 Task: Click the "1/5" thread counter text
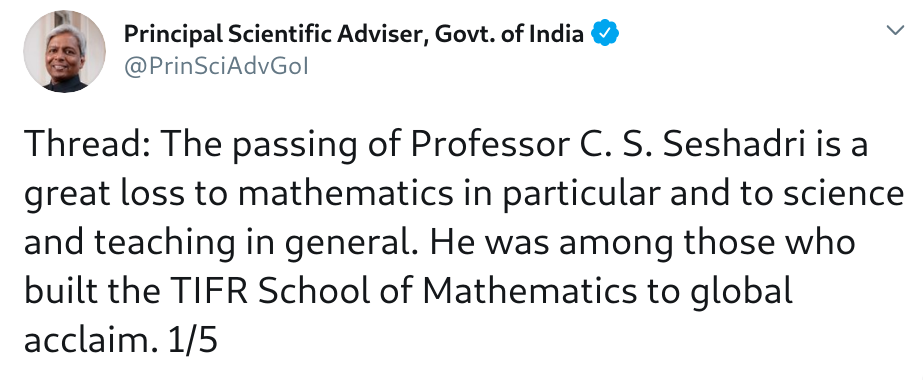pyautogui.click(x=193, y=340)
